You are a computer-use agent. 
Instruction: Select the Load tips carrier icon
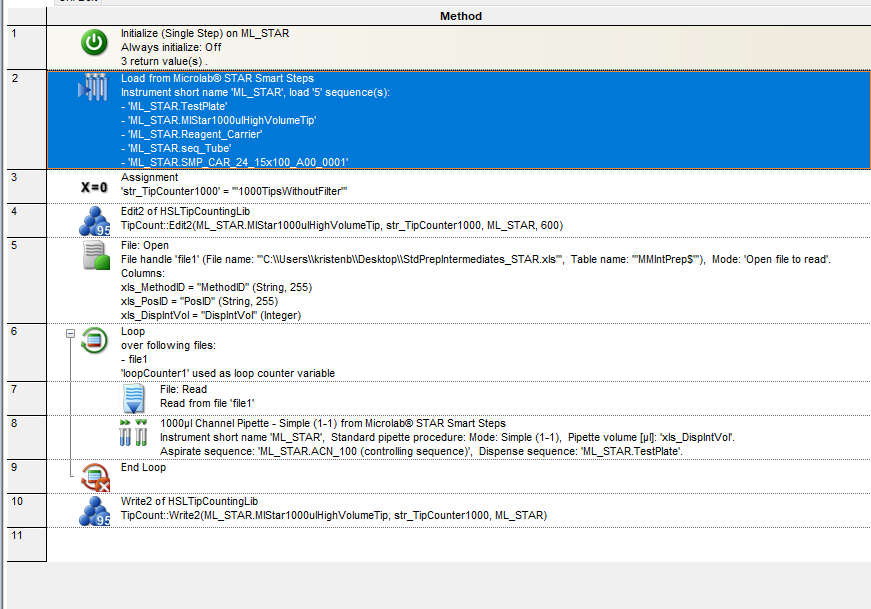(x=93, y=87)
